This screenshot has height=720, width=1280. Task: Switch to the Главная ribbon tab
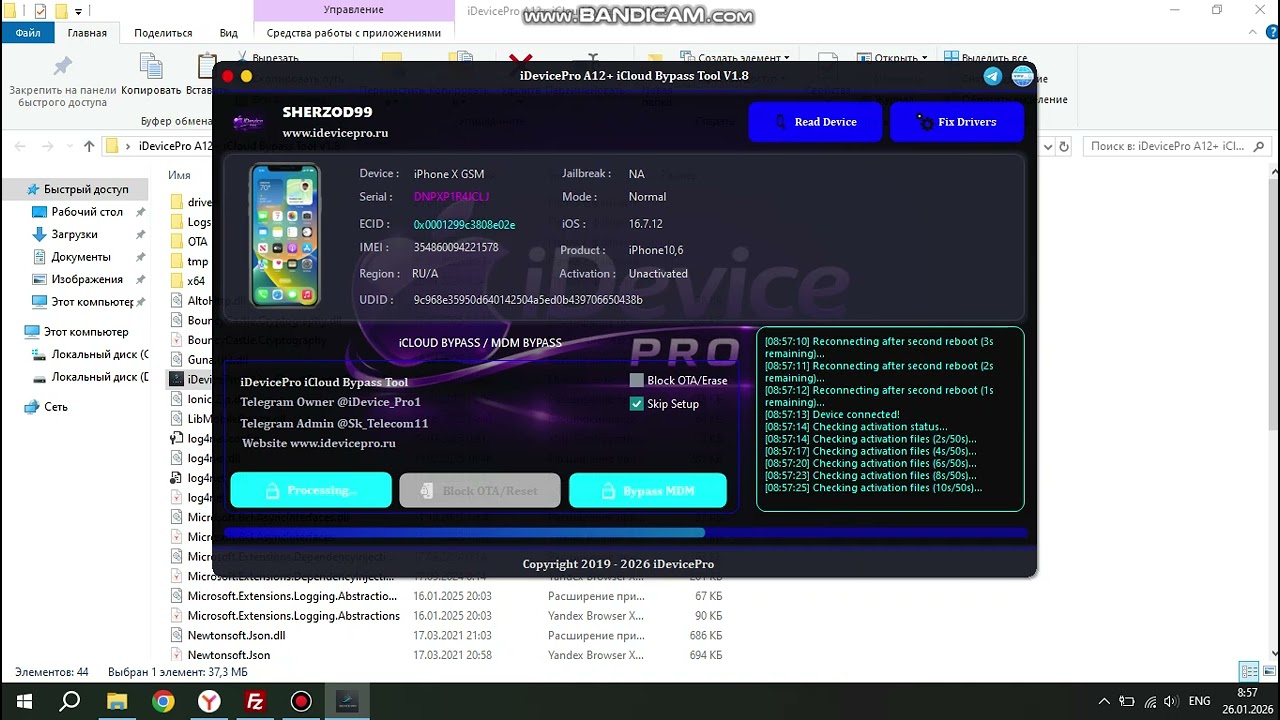(x=87, y=33)
